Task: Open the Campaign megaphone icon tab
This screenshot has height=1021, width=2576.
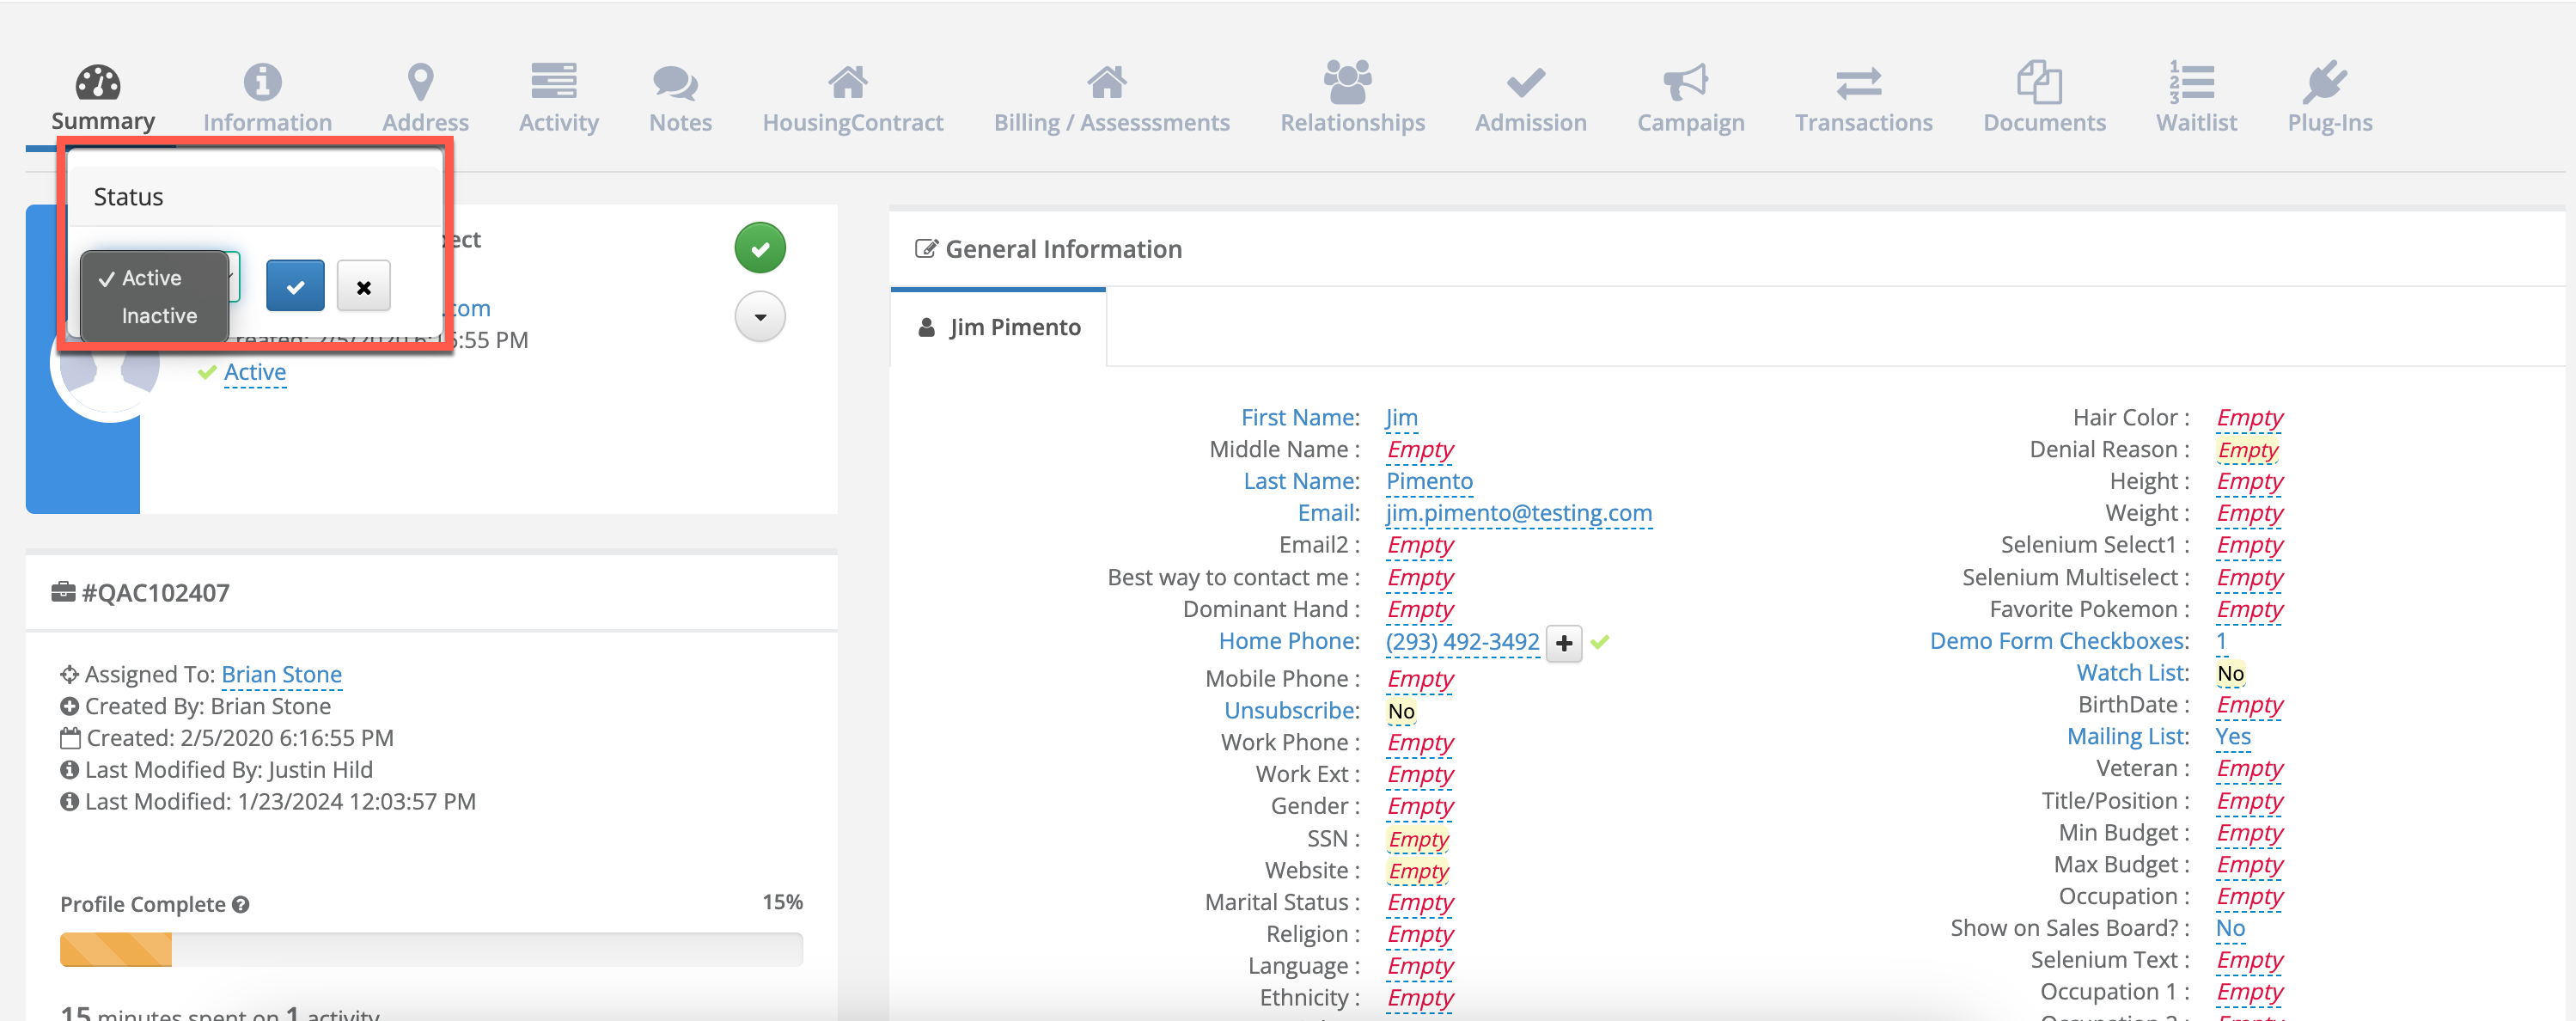Action: coord(1686,82)
